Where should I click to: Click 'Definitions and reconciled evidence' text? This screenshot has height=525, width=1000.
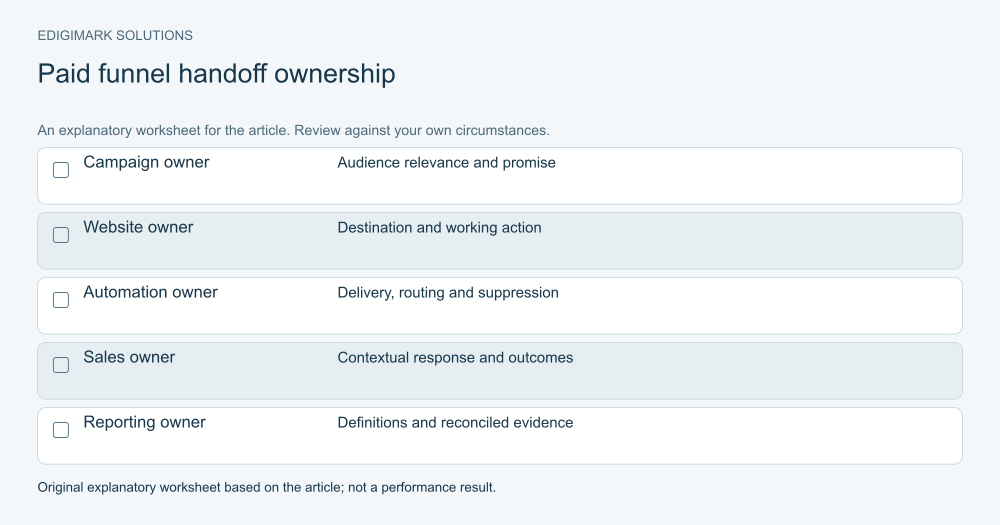(x=455, y=423)
